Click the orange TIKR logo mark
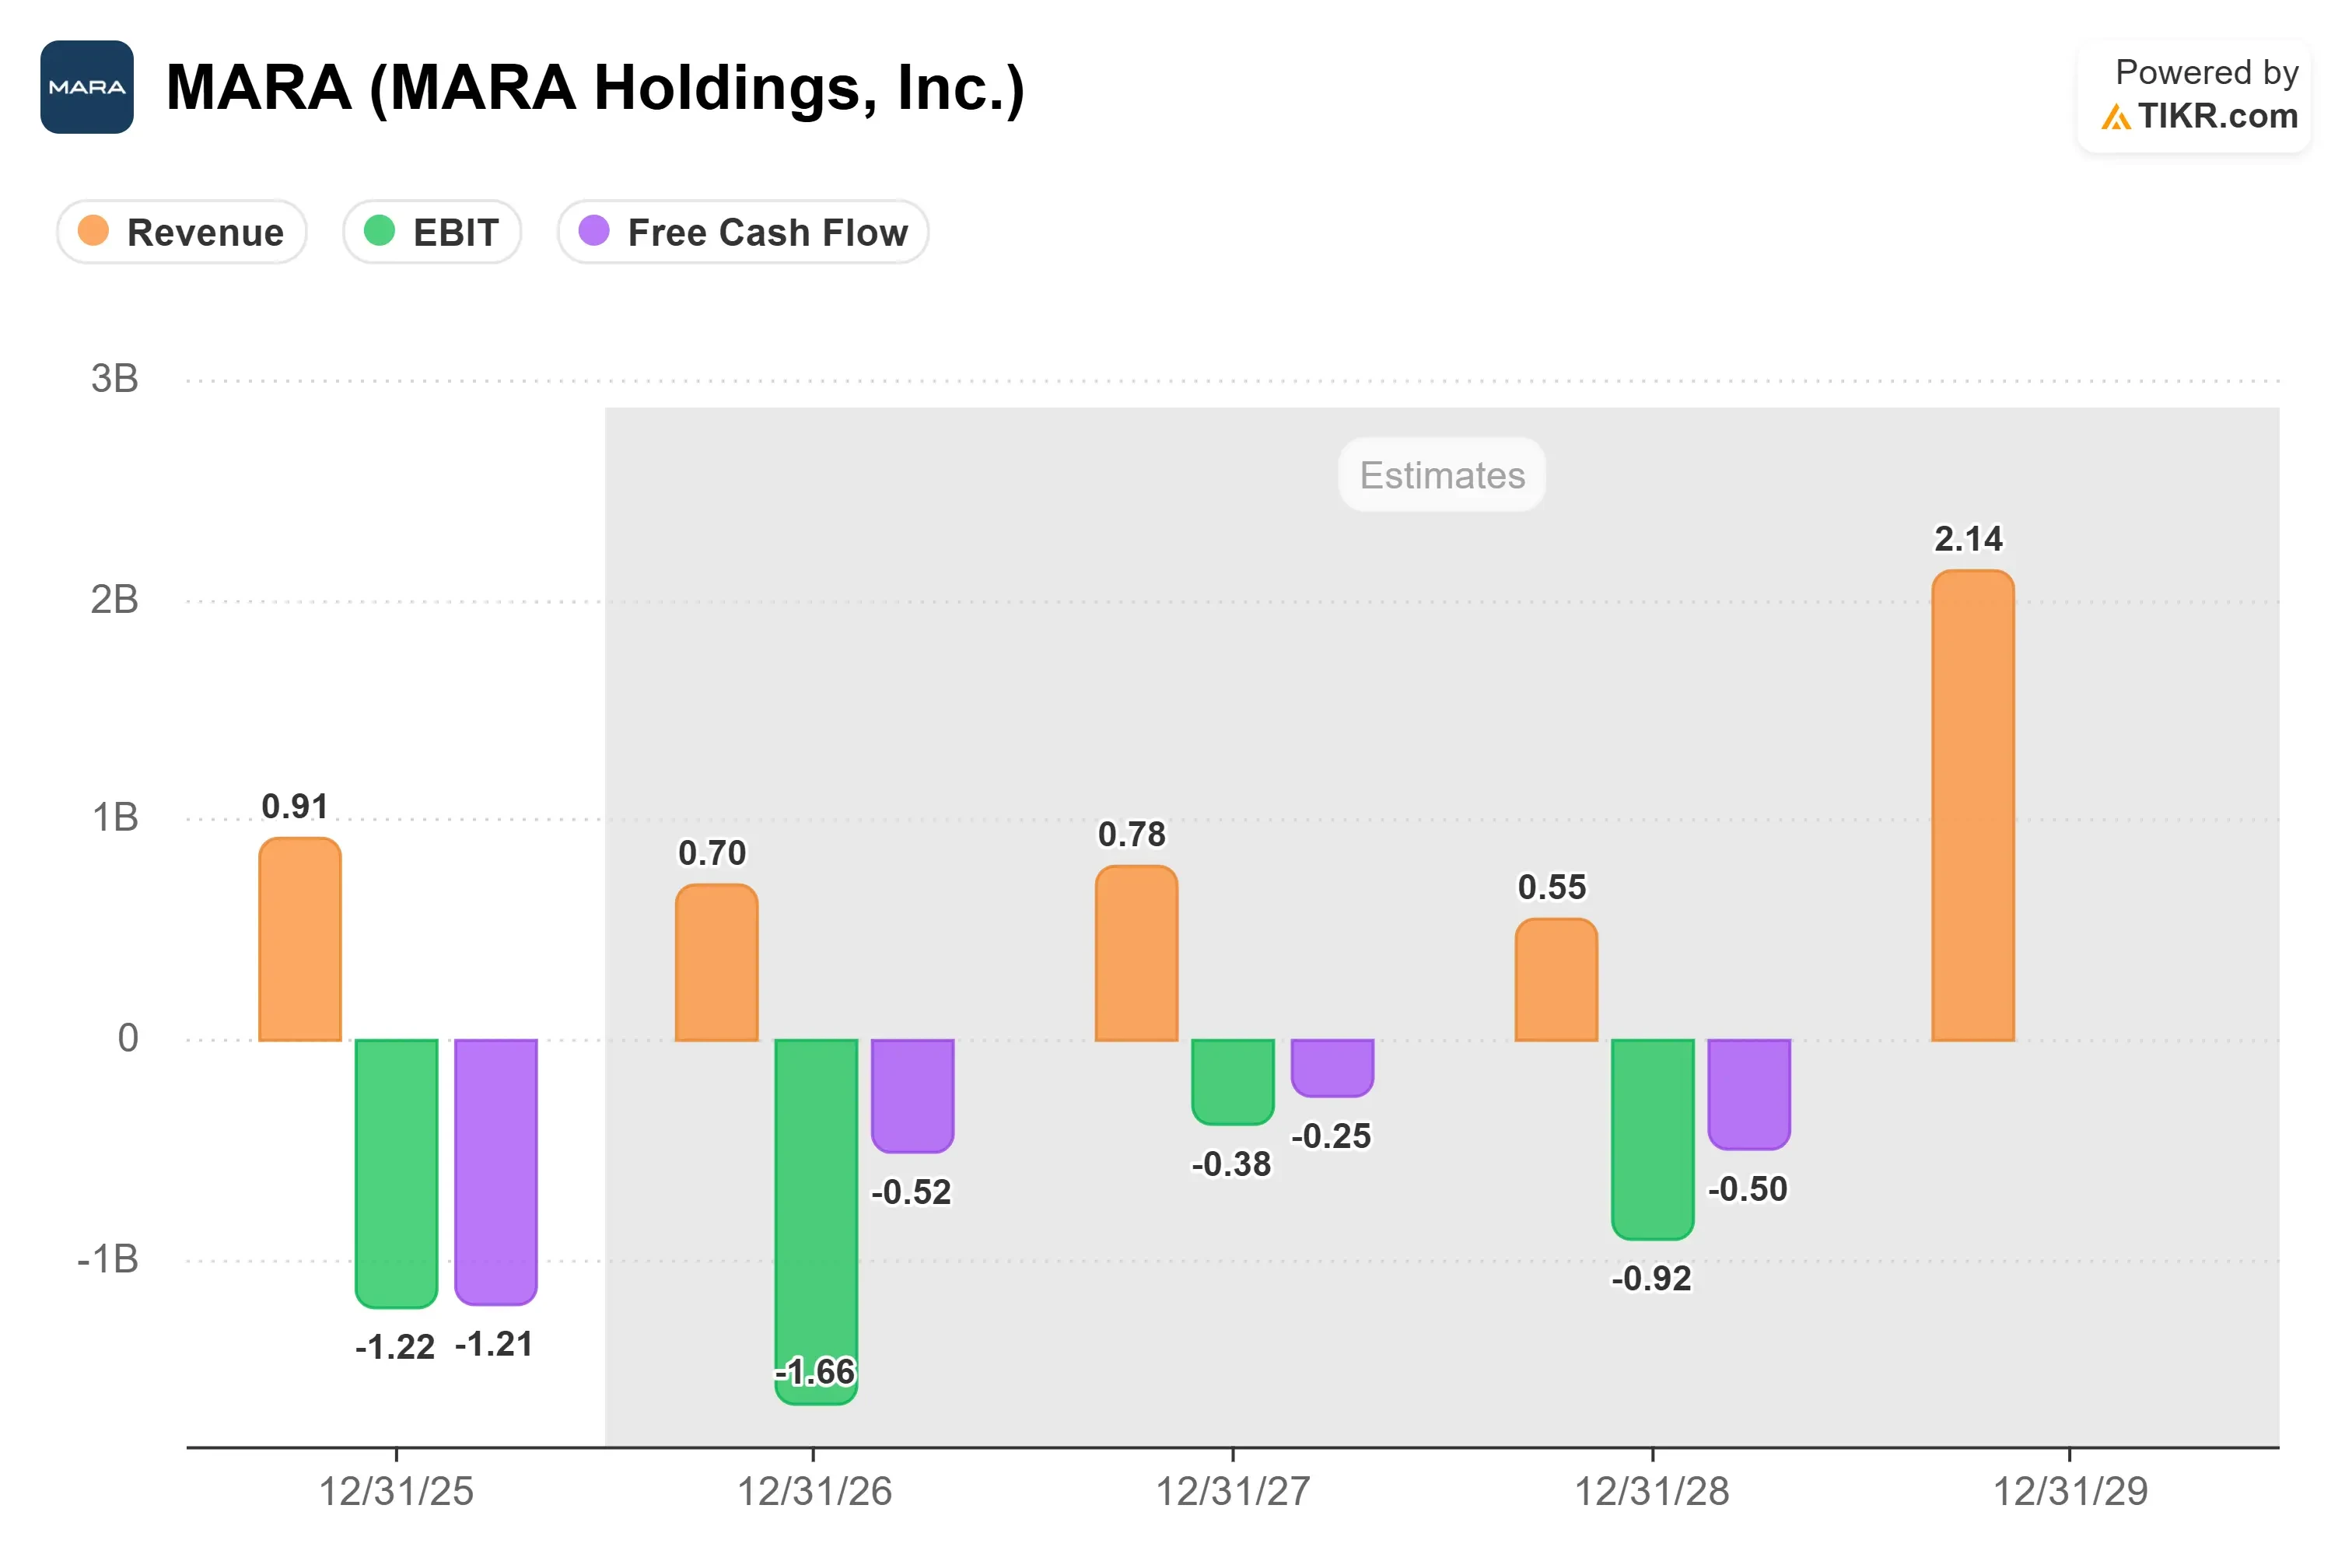Image resolution: width=2352 pixels, height=1568 pixels. (2116, 117)
